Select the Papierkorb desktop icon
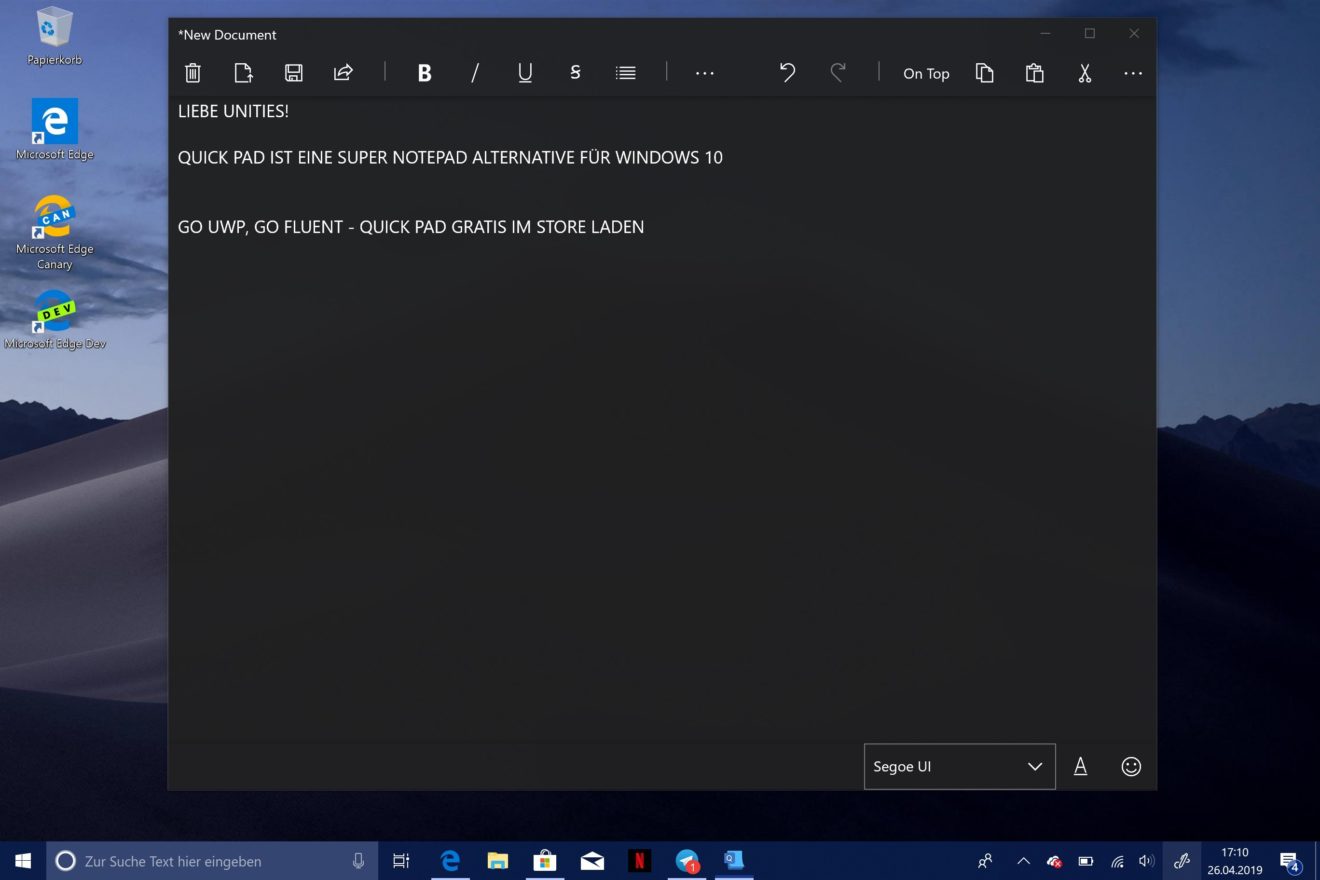 (x=55, y=37)
